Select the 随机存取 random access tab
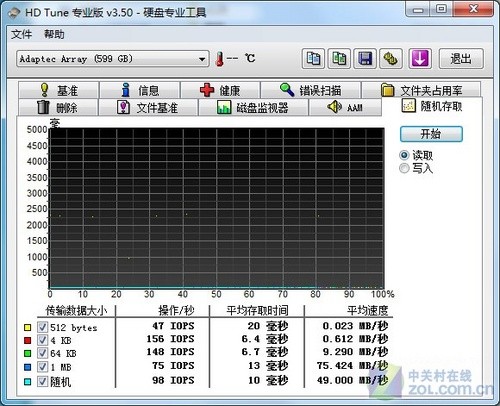500x406 pixels. click(432, 106)
